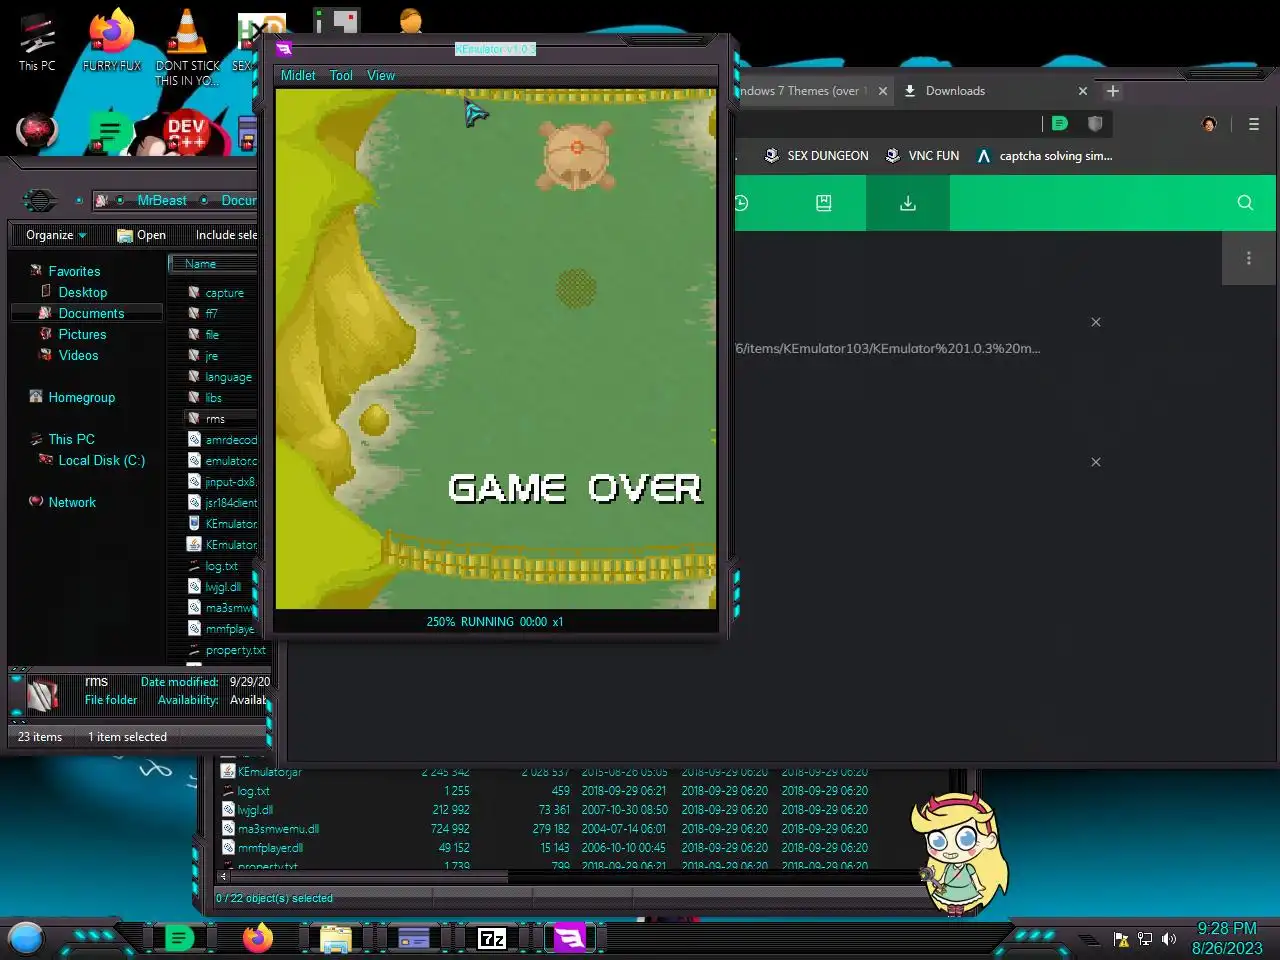Open the browser hamburger menu

(x=1253, y=124)
